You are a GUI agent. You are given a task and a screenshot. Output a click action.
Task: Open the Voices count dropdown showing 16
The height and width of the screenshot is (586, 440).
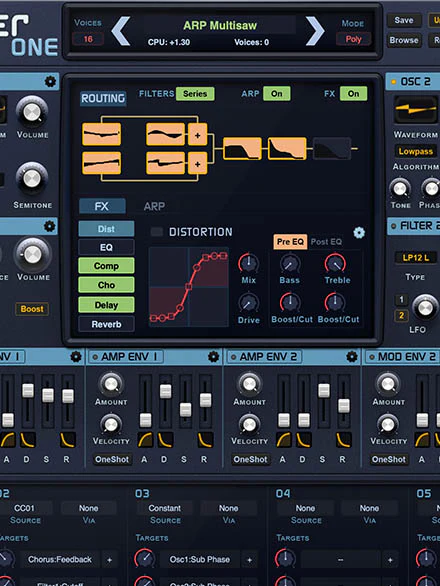coord(88,39)
